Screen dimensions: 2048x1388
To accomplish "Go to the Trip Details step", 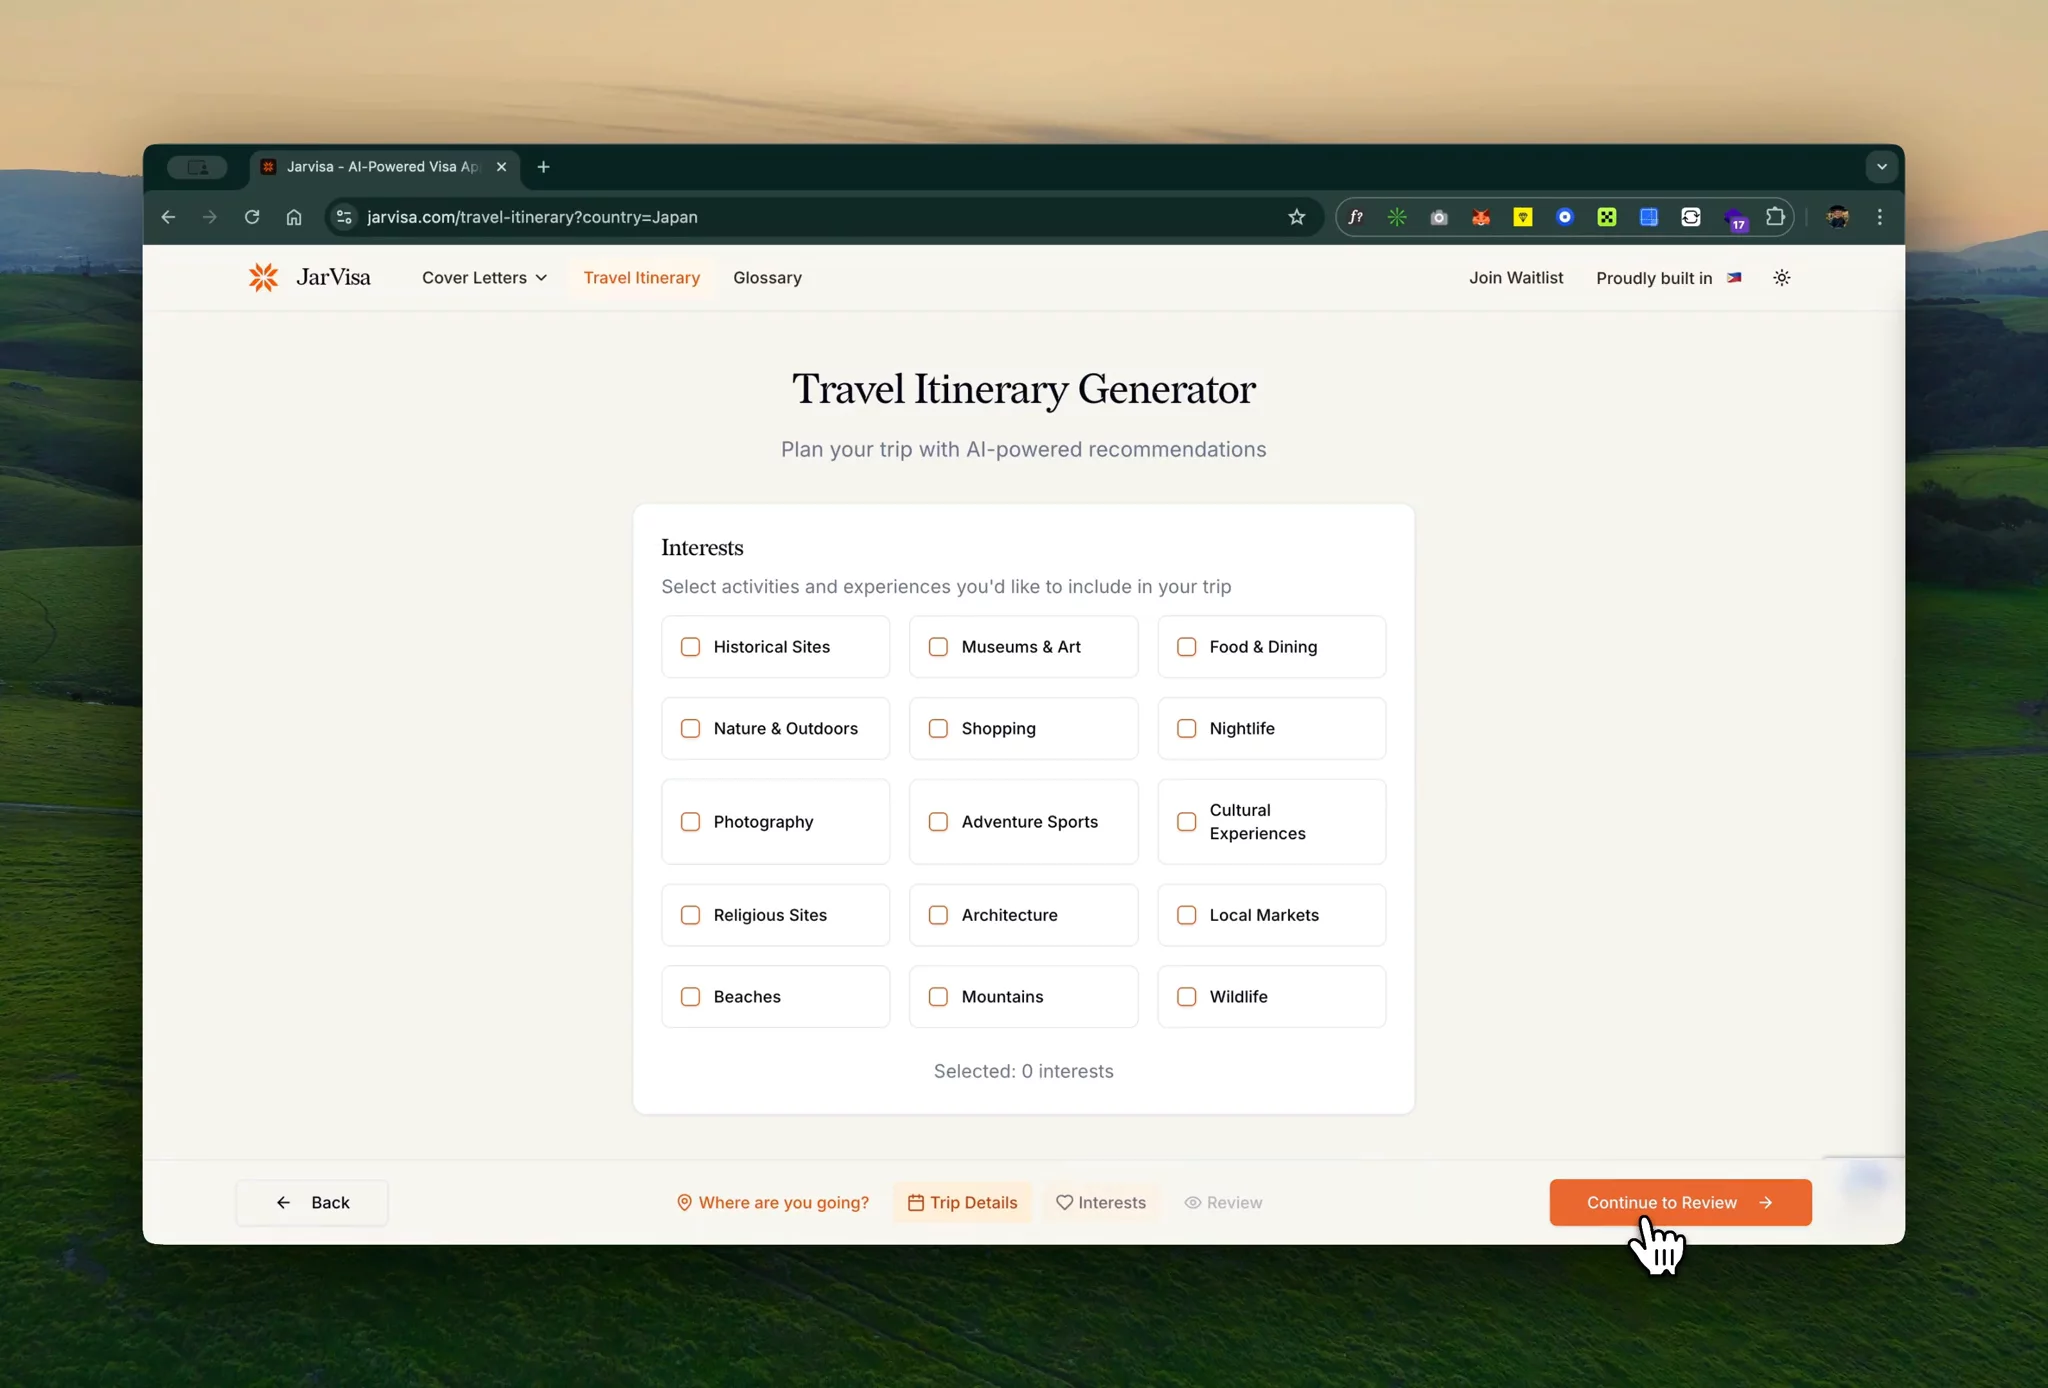I will pyautogui.click(x=960, y=1202).
